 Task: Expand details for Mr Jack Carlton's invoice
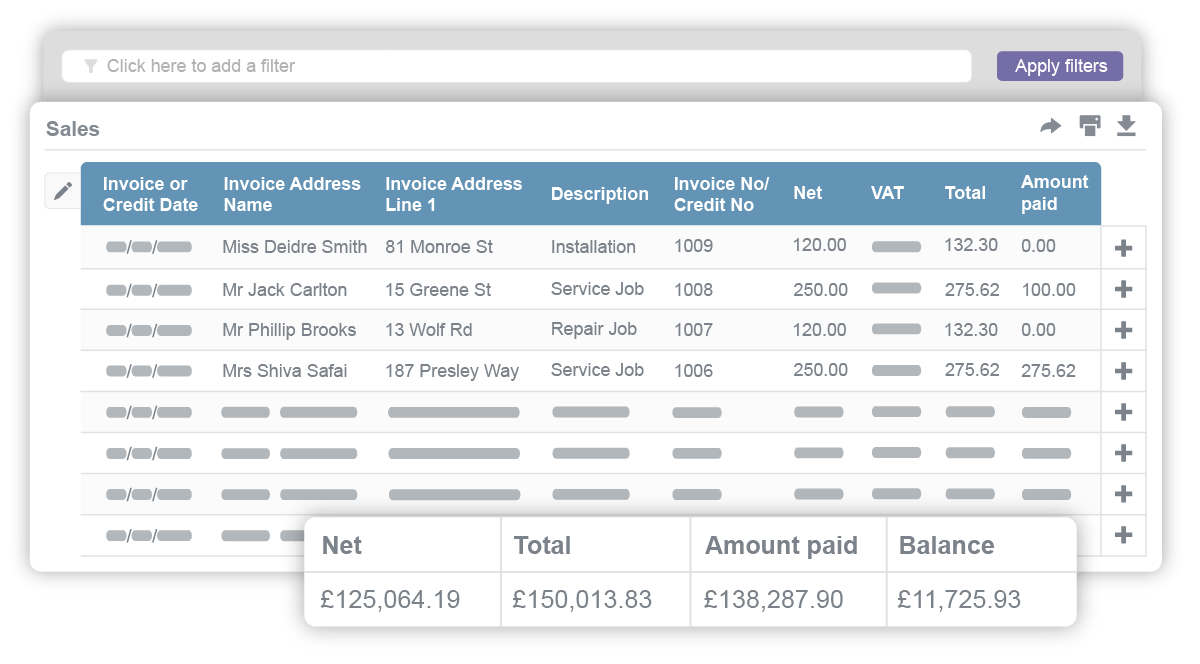pyautogui.click(x=1123, y=288)
